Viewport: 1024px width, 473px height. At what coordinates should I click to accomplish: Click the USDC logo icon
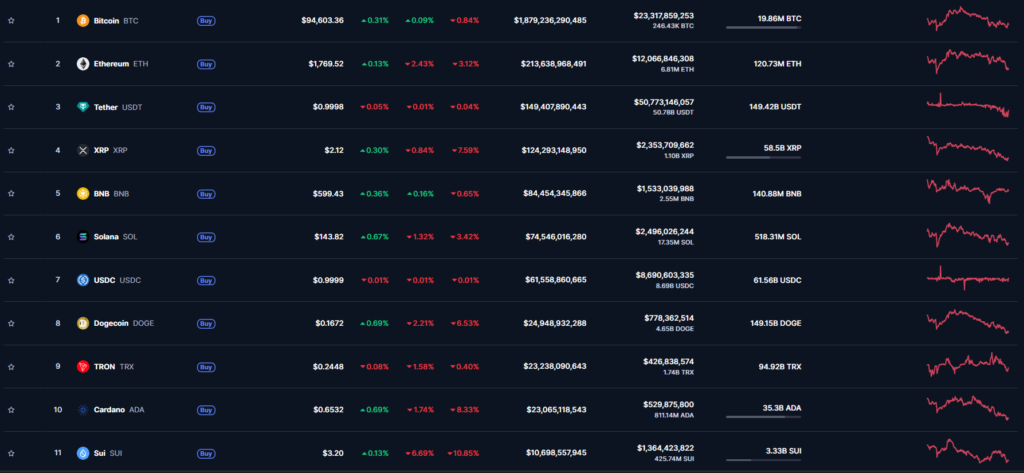click(83, 280)
